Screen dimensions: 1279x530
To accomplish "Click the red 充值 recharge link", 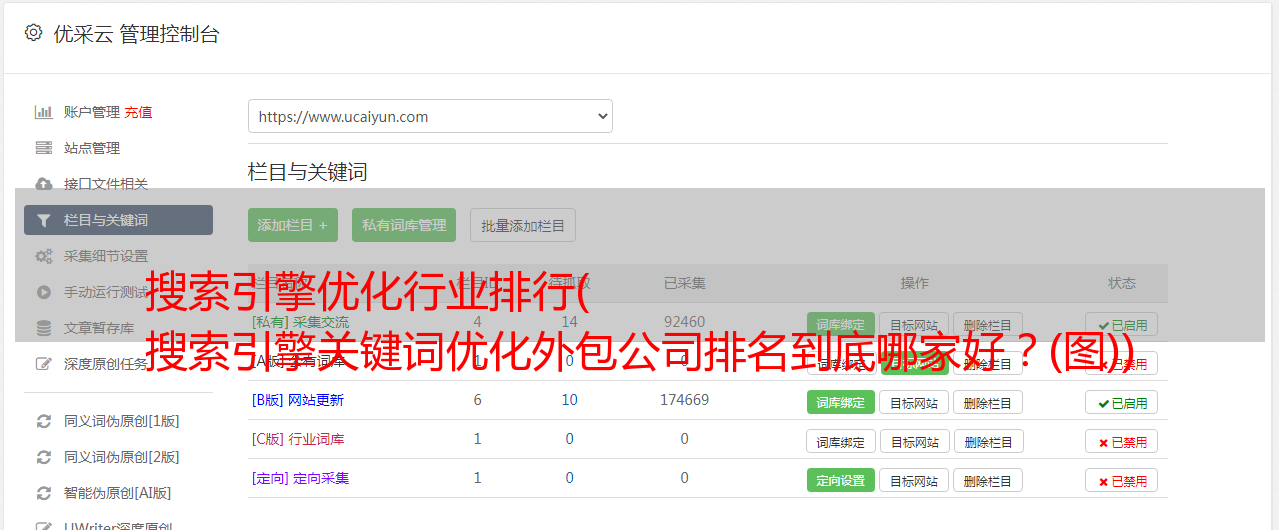I will (x=139, y=112).
